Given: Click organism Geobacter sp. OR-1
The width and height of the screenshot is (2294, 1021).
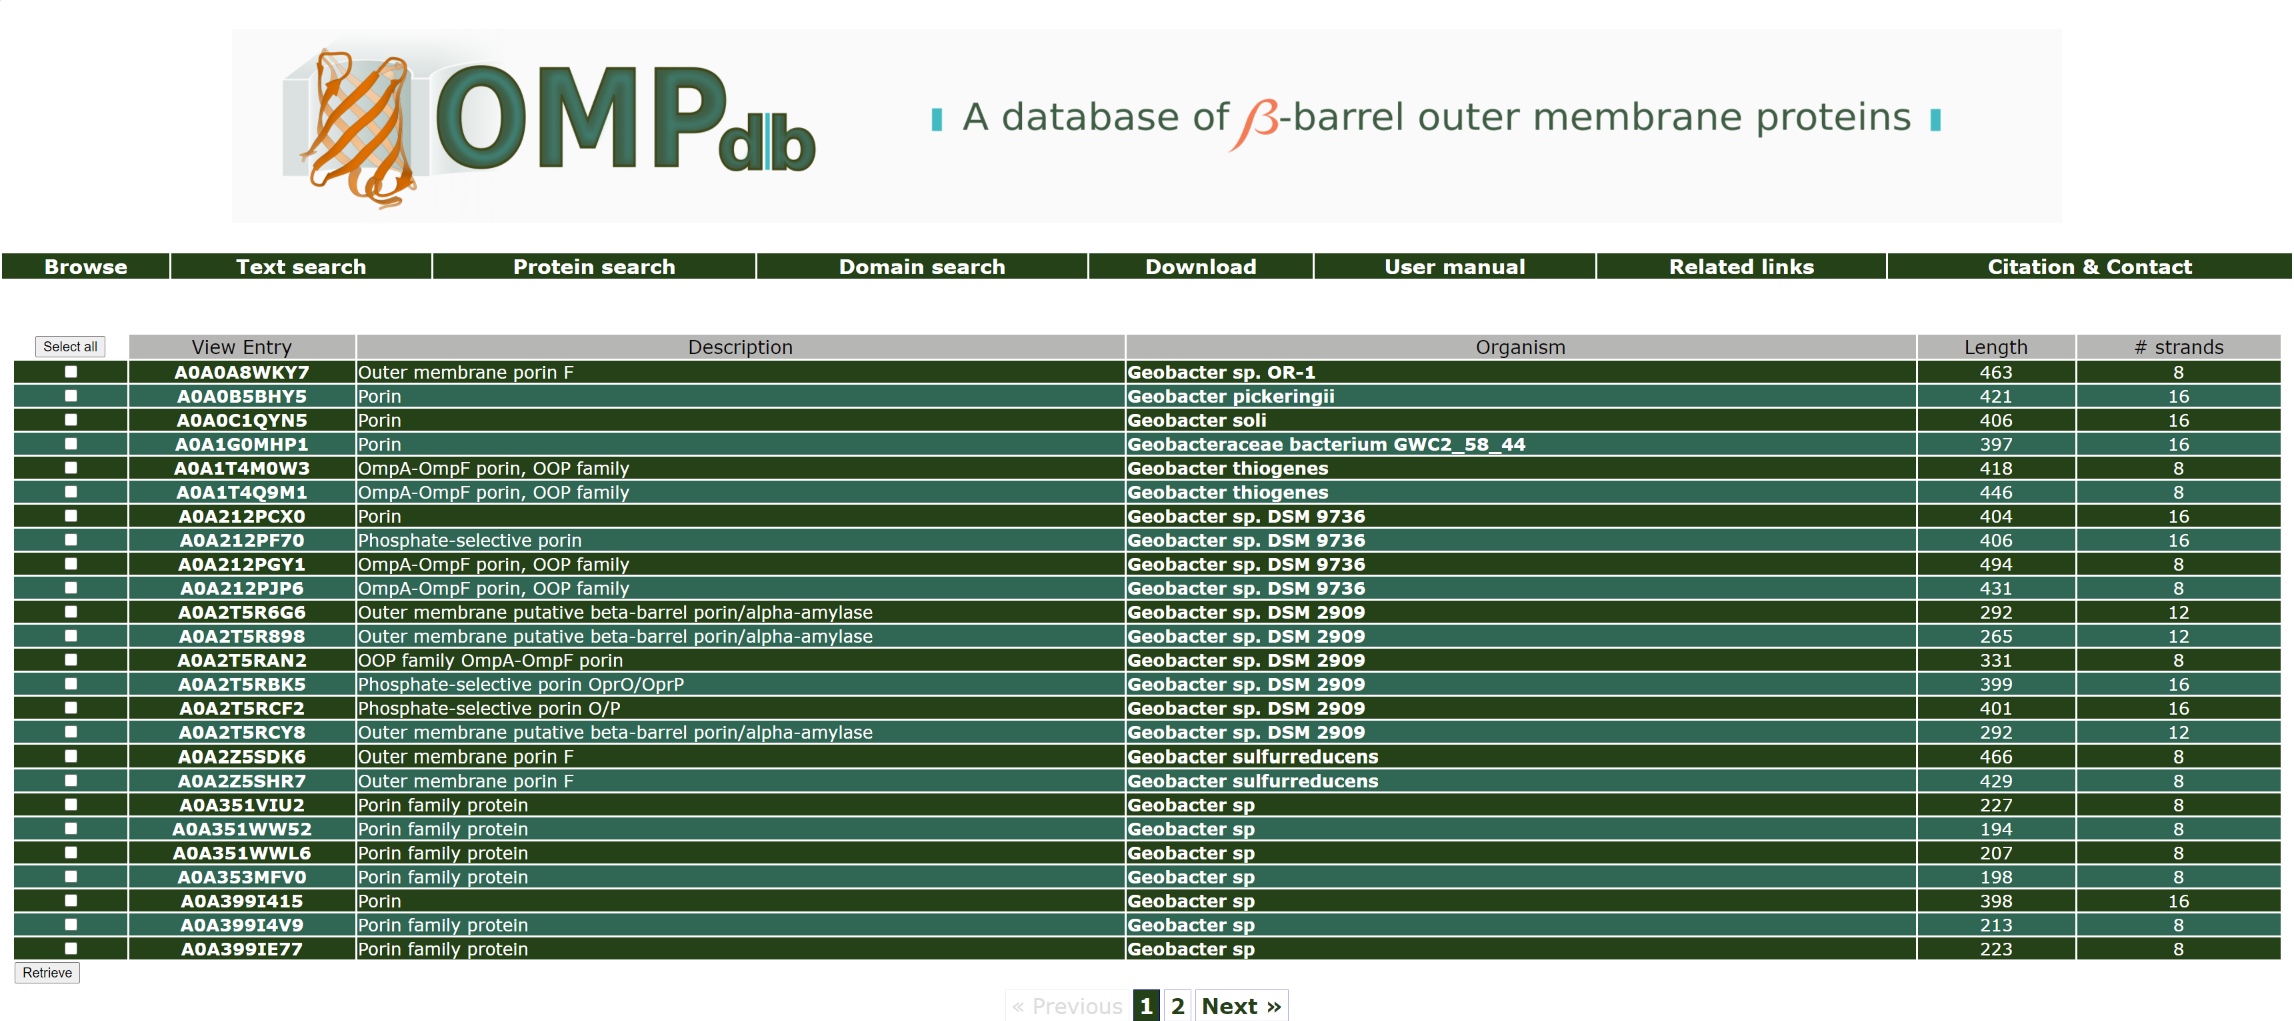Looking at the screenshot, I should point(1221,372).
